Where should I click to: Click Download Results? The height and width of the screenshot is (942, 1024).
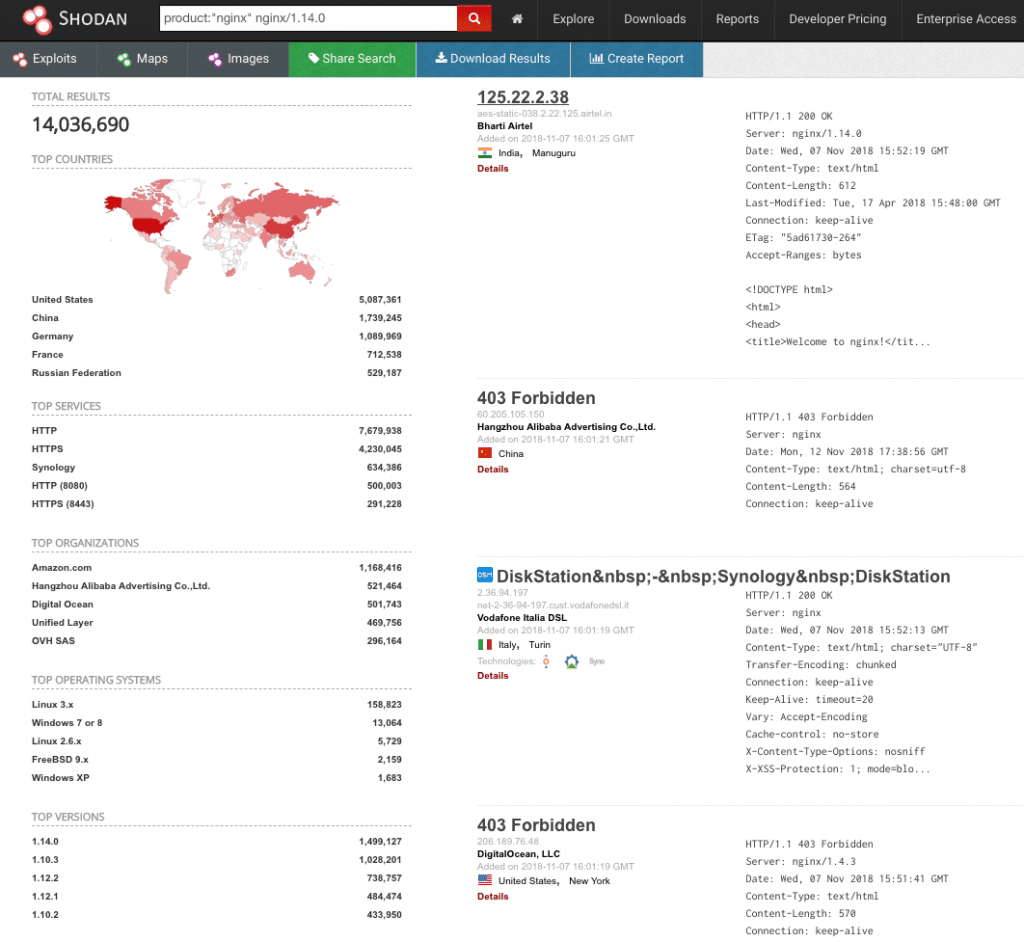pyautogui.click(x=492, y=59)
